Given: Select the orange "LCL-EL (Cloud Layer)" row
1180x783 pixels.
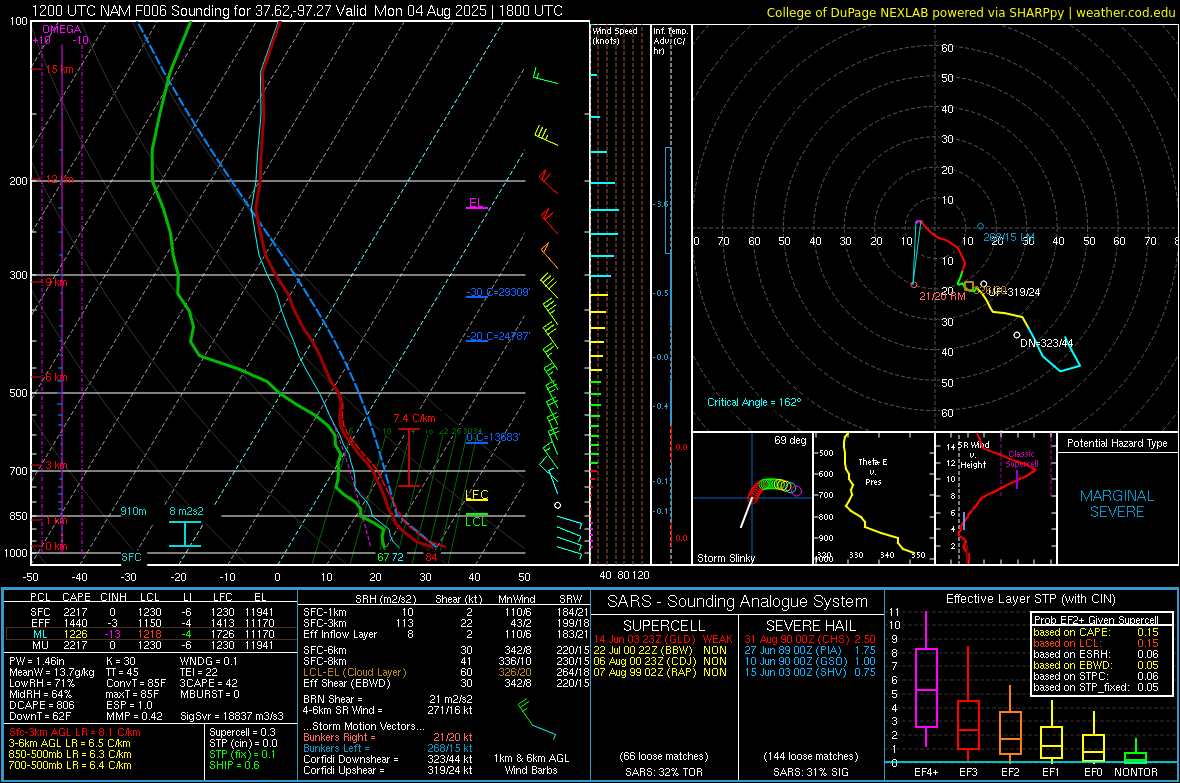Looking at the screenshot, I should pyautogui.click(x=446, y=672).
